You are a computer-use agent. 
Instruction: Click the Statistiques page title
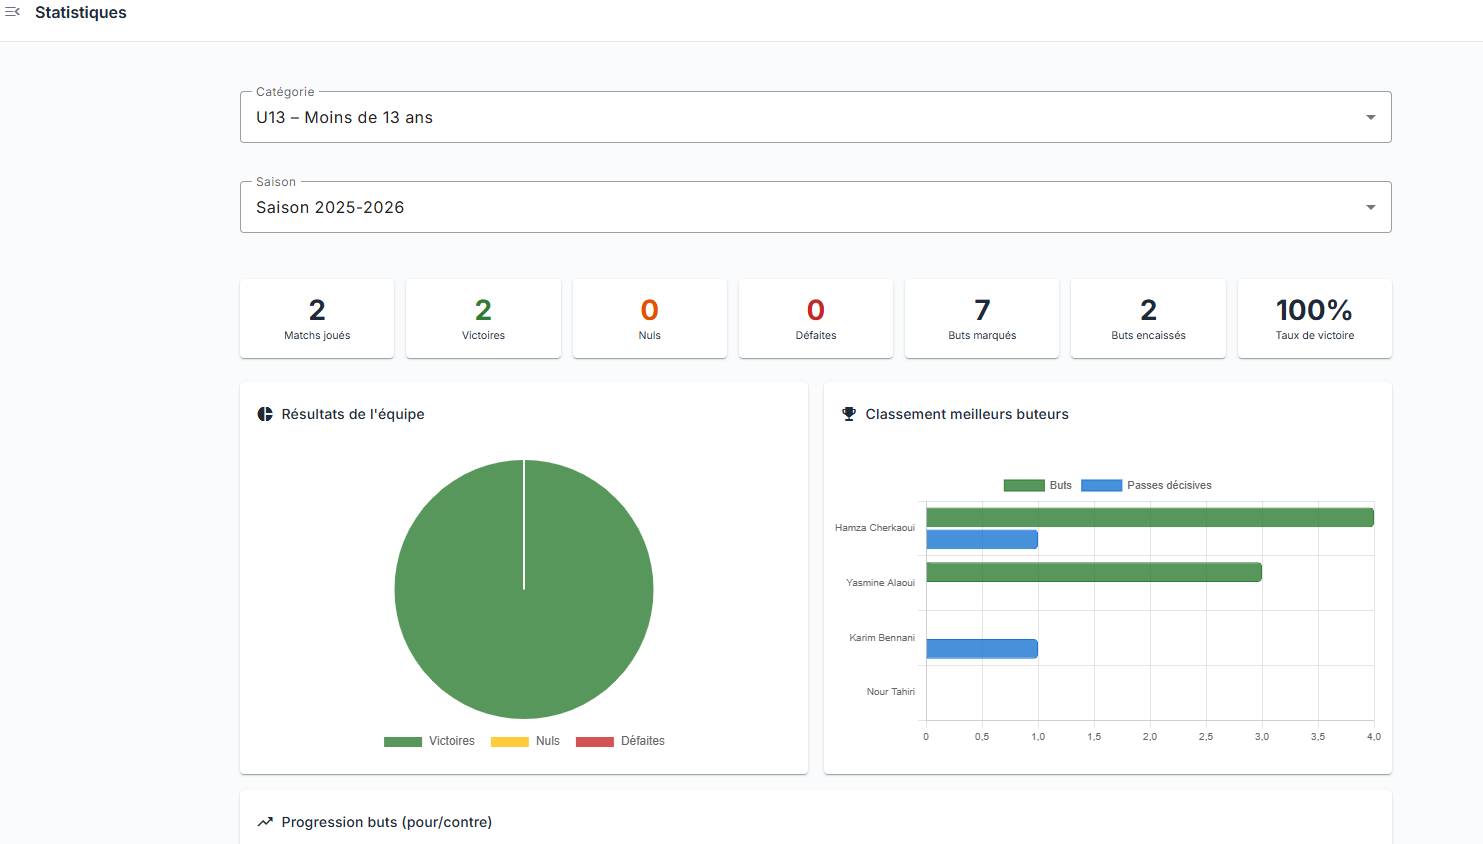pyautogui.click(x=81, y=13)
